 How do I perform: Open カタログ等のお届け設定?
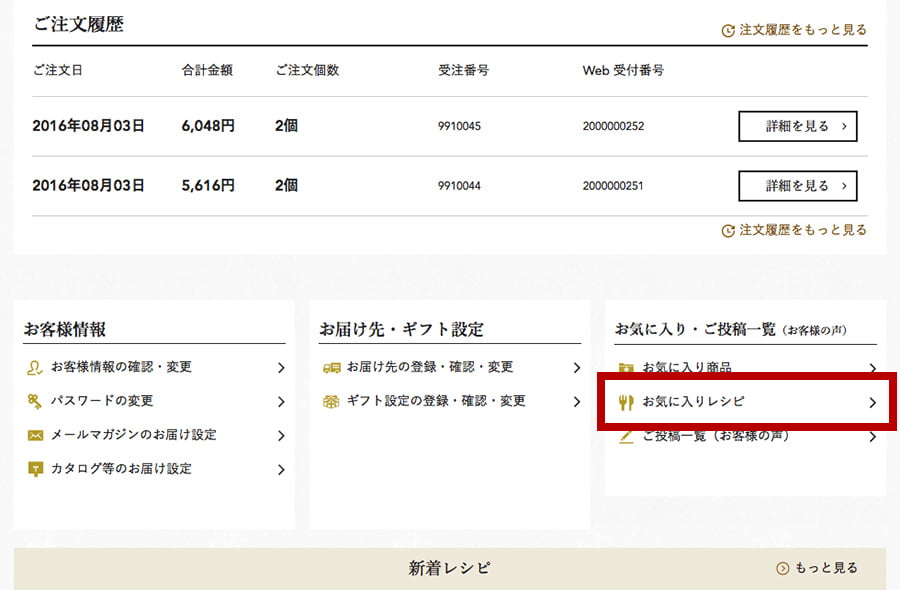[x=121, y=469]
